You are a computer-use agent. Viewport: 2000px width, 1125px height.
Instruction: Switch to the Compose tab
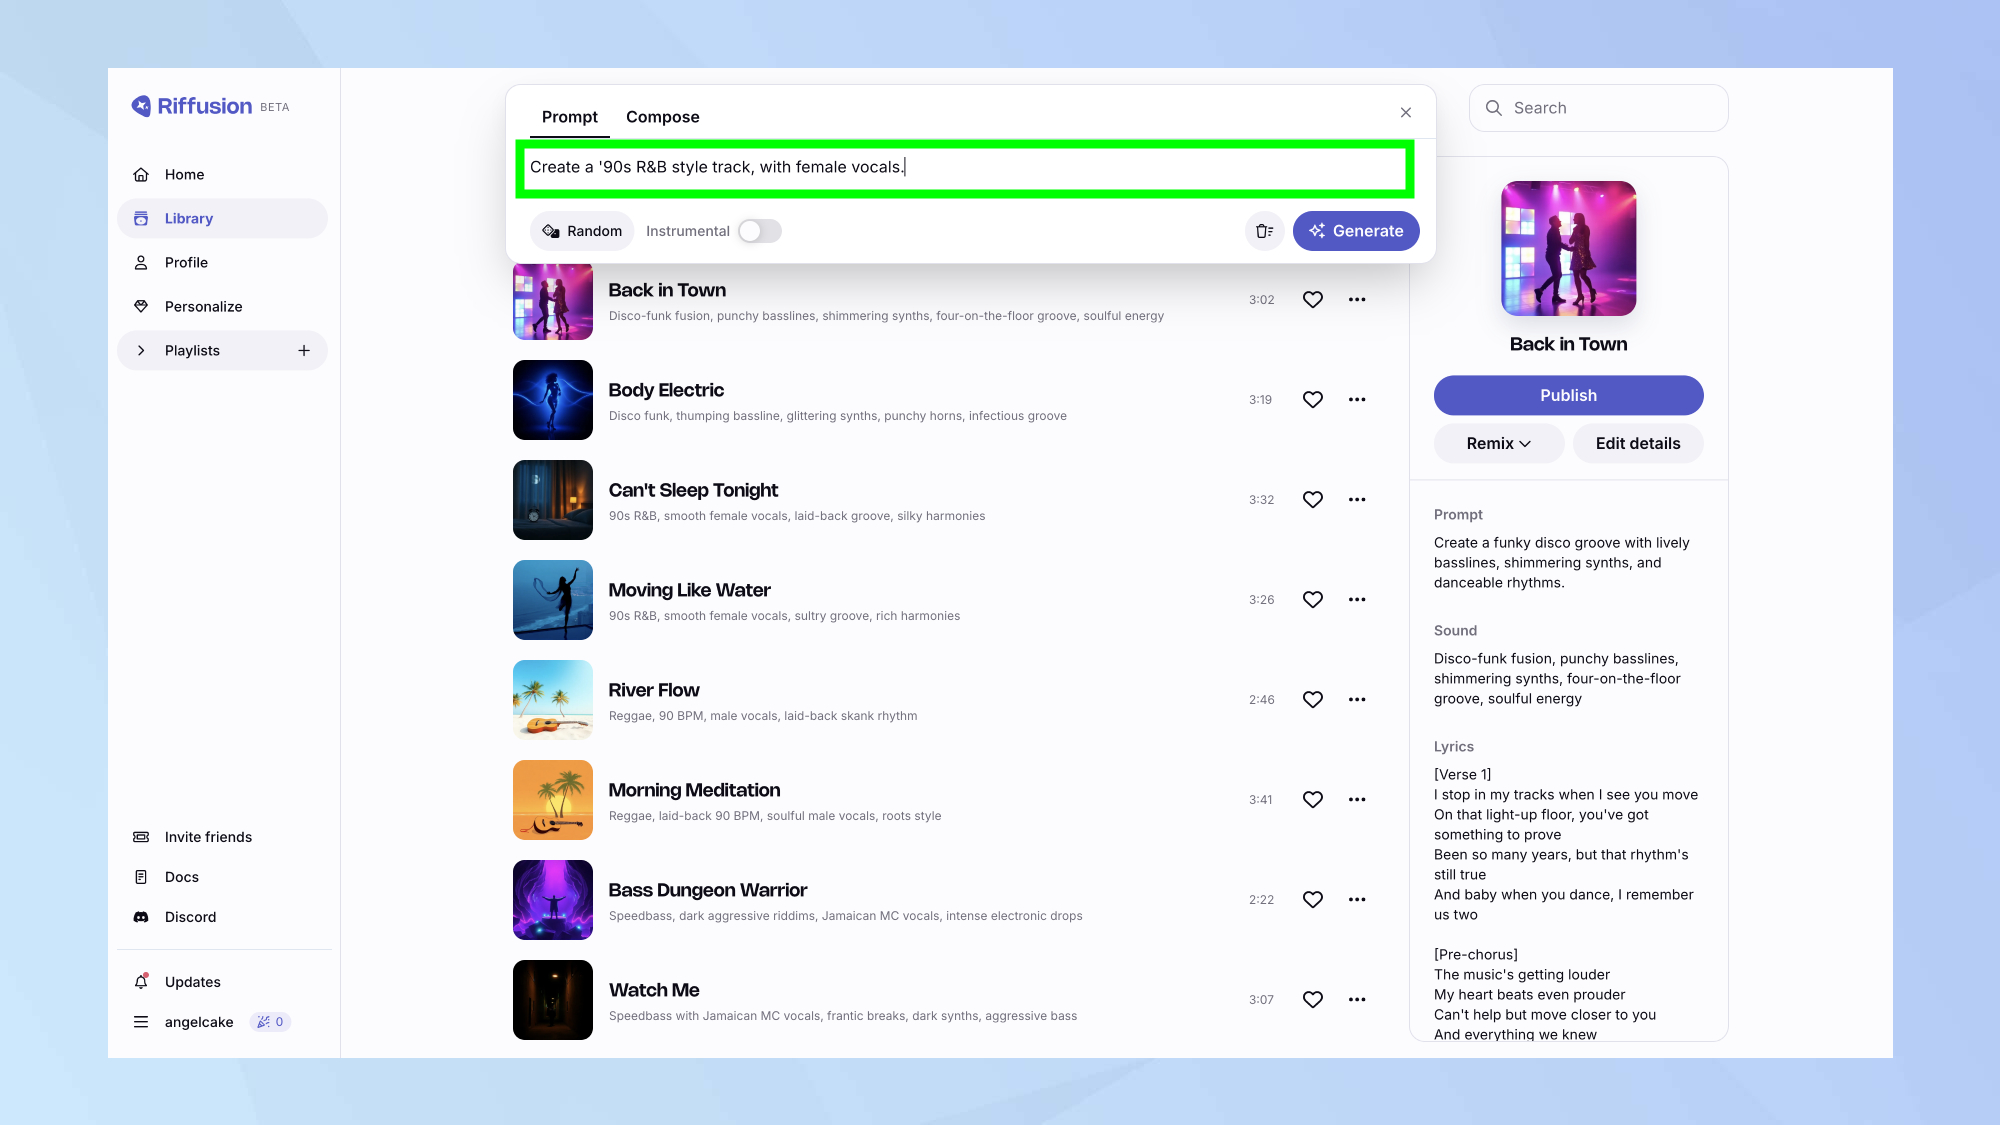(662, 117)
